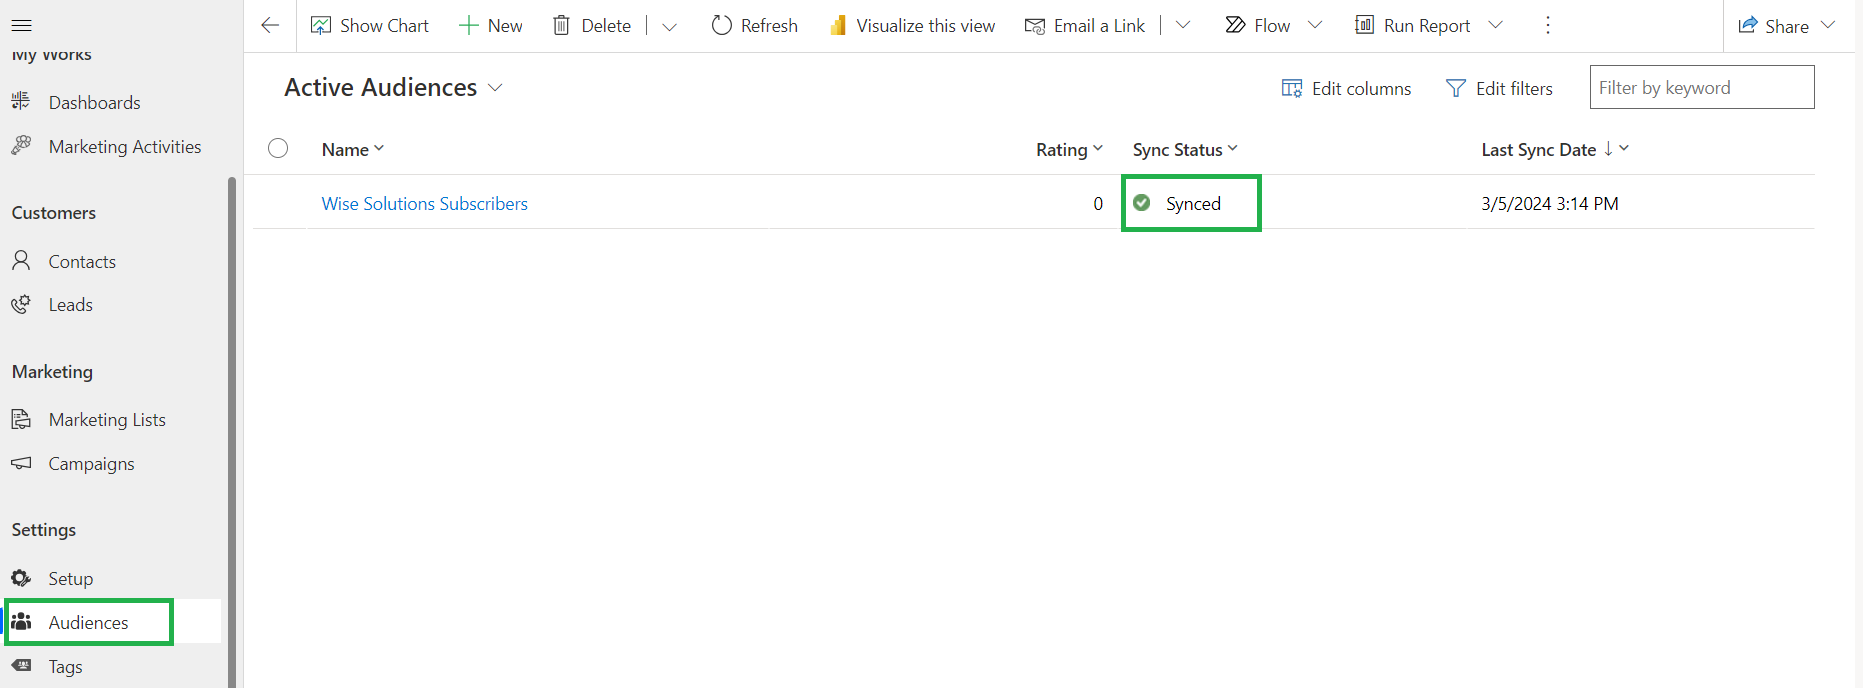The width and height of the screenshot is (1863, 688).
Task: Open Wise Solutions Subscribers record
Action: 424,204
